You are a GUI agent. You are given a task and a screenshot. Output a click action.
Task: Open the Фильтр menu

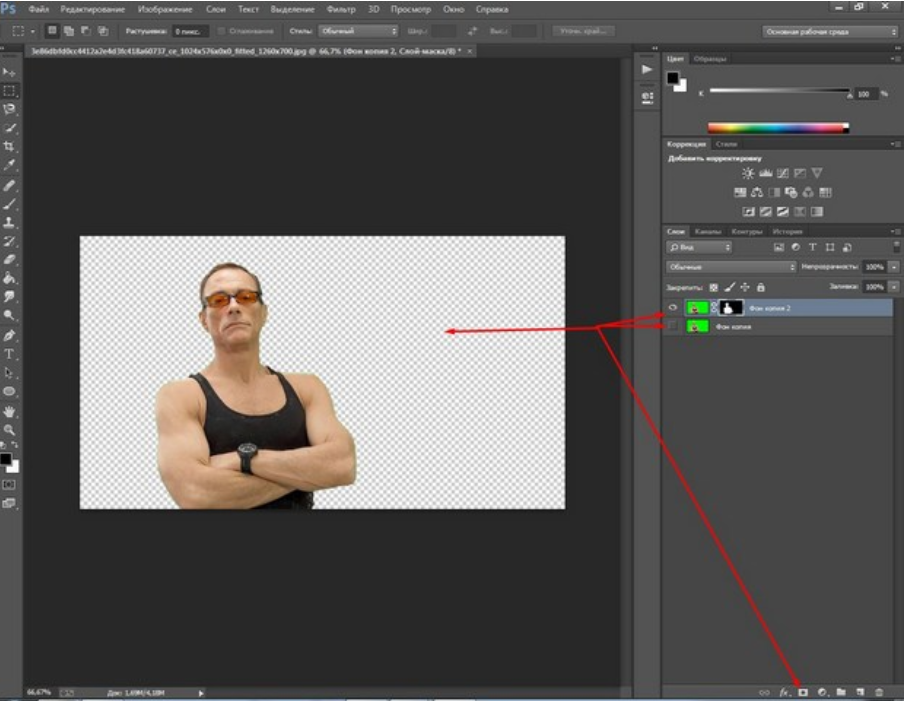341,9
